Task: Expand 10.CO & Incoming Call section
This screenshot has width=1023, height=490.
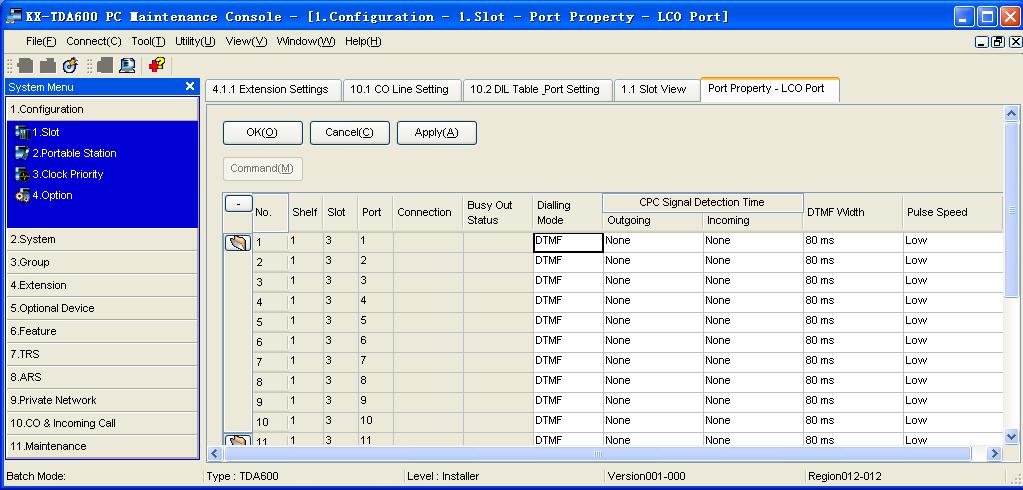Action: [x=102, y=423]
